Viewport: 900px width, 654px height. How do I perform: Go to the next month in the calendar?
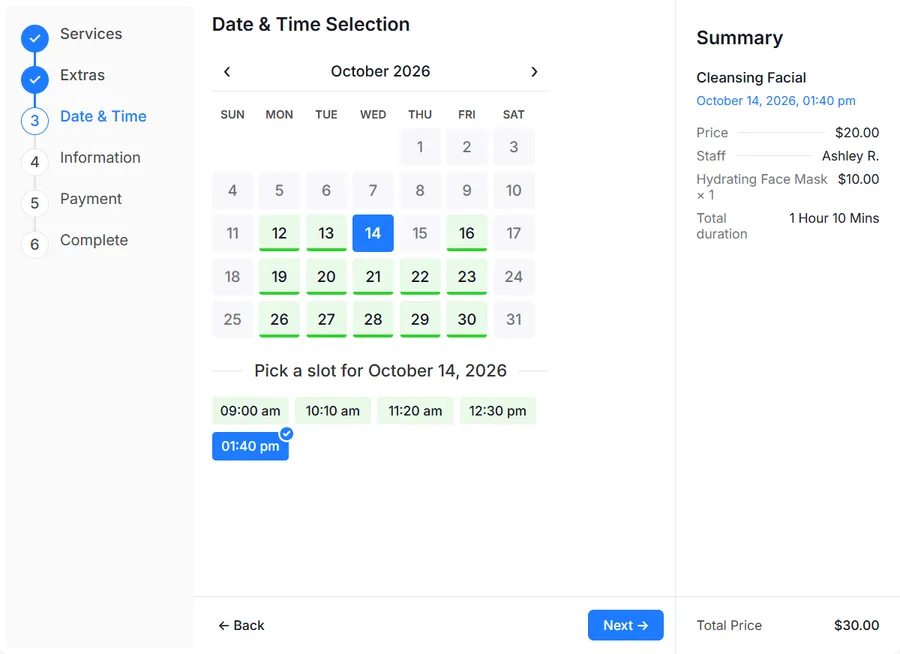[x=534, y=72]
